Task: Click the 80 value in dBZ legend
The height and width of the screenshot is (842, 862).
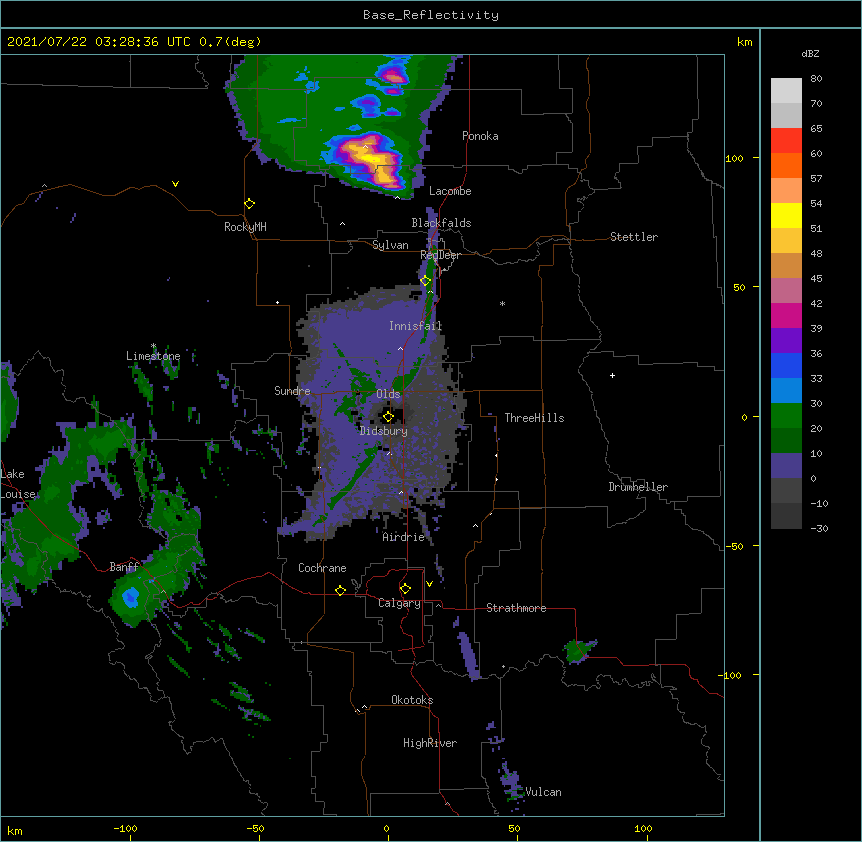Action: [816, 79]
